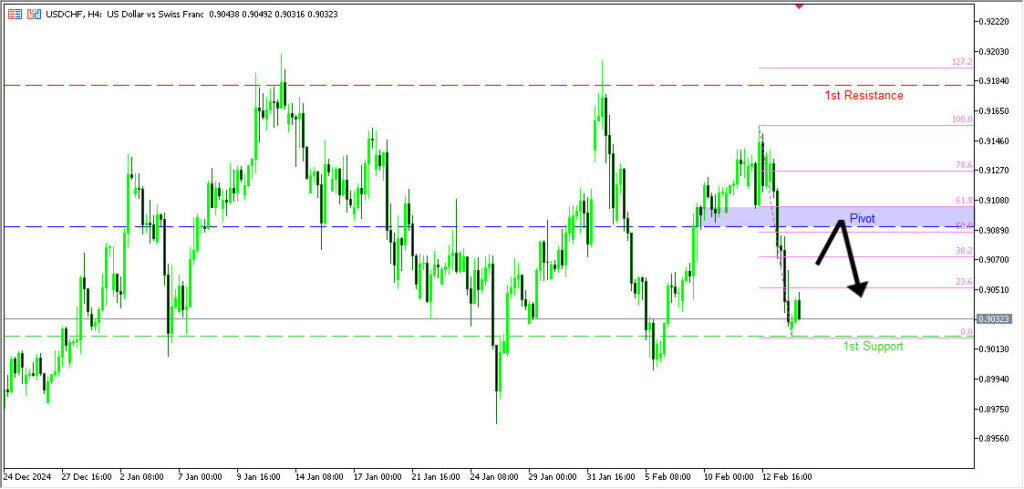Click the magenta arrow marker at chart top

point(798,4)
